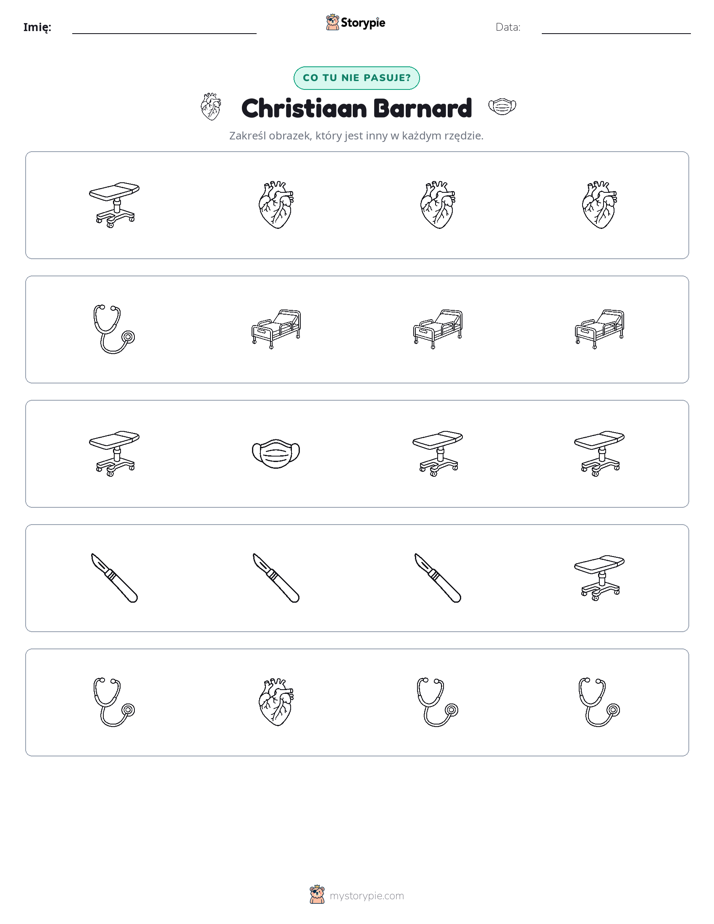The image size is (714, 924).
Task: Click the mask icon right of the title
Action: [x=502, y=107]
